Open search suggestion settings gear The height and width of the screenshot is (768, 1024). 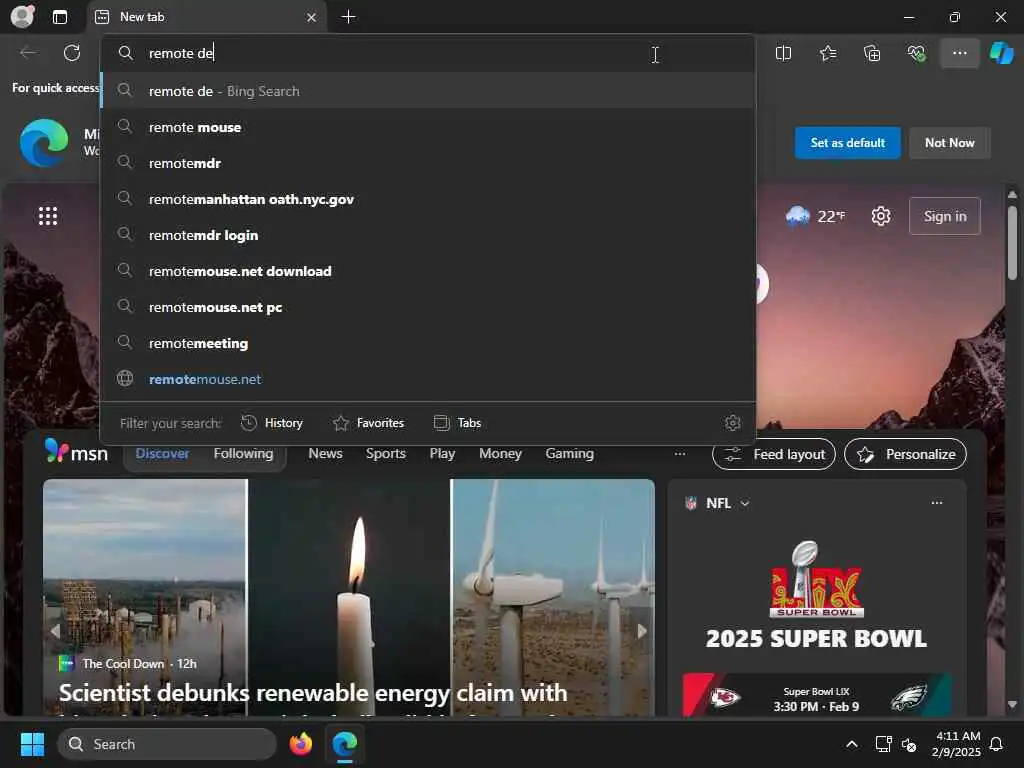pyautogui.click(x=732, y=423)
